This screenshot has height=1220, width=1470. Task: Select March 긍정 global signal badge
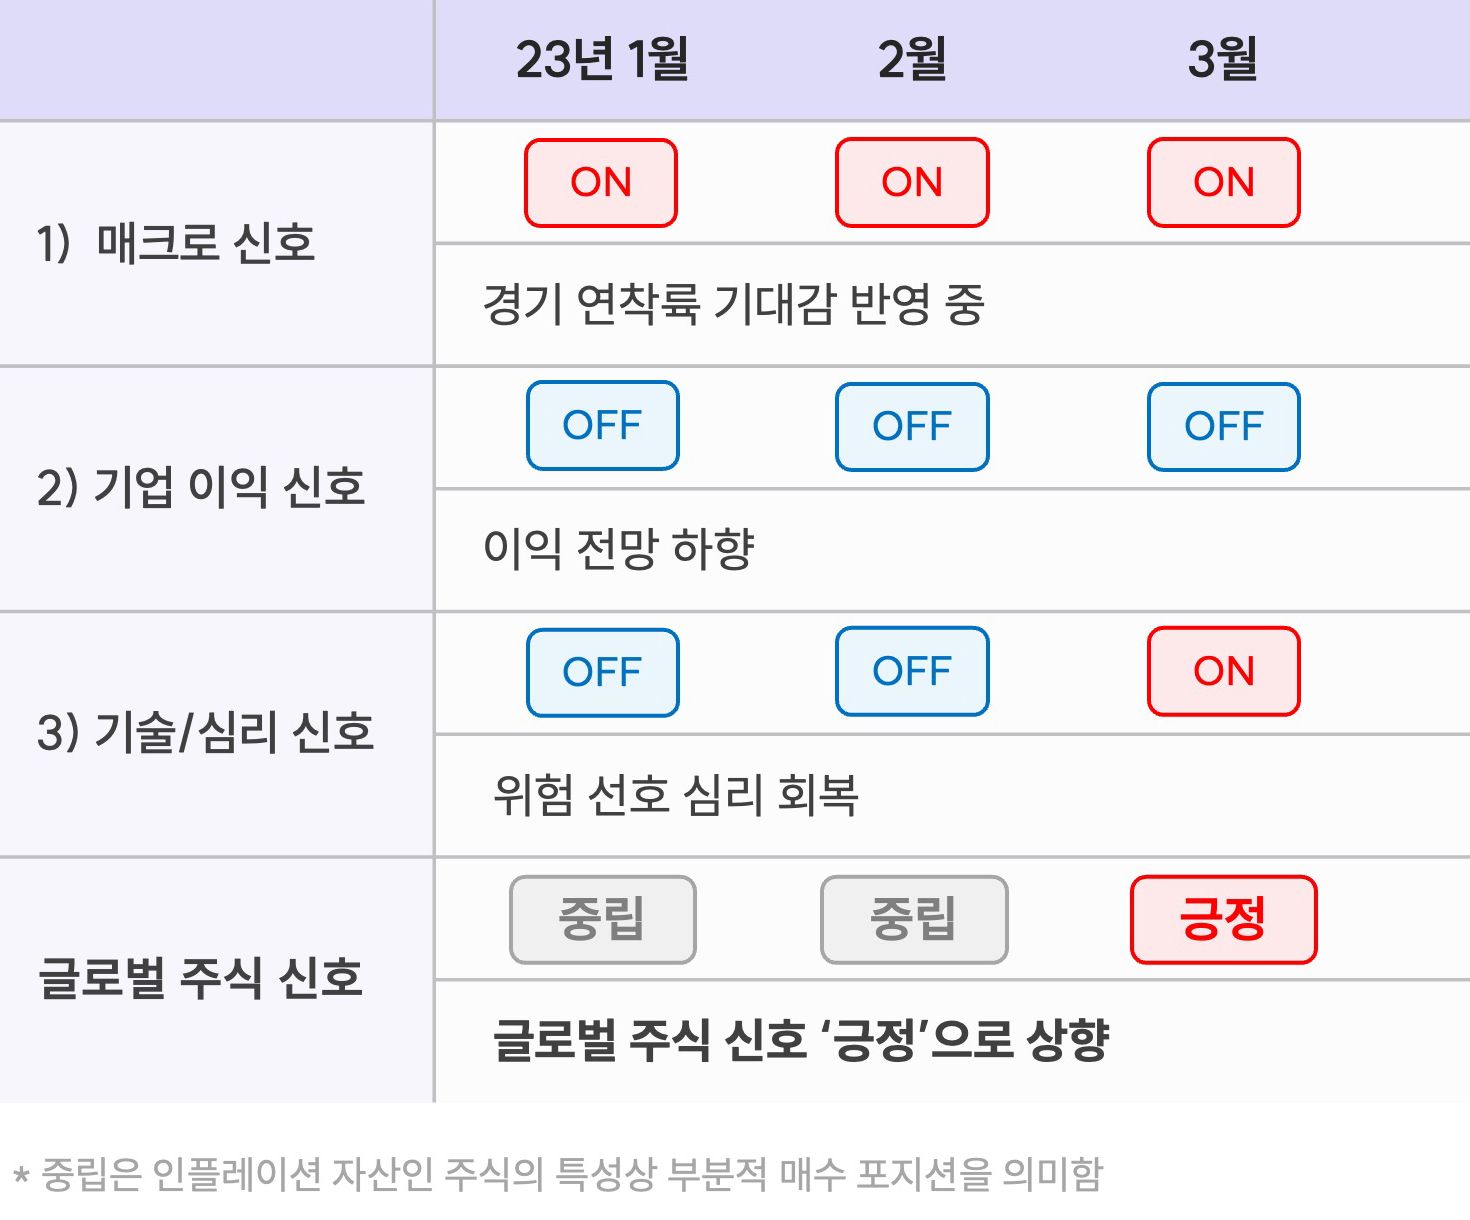coord(1223,919)
